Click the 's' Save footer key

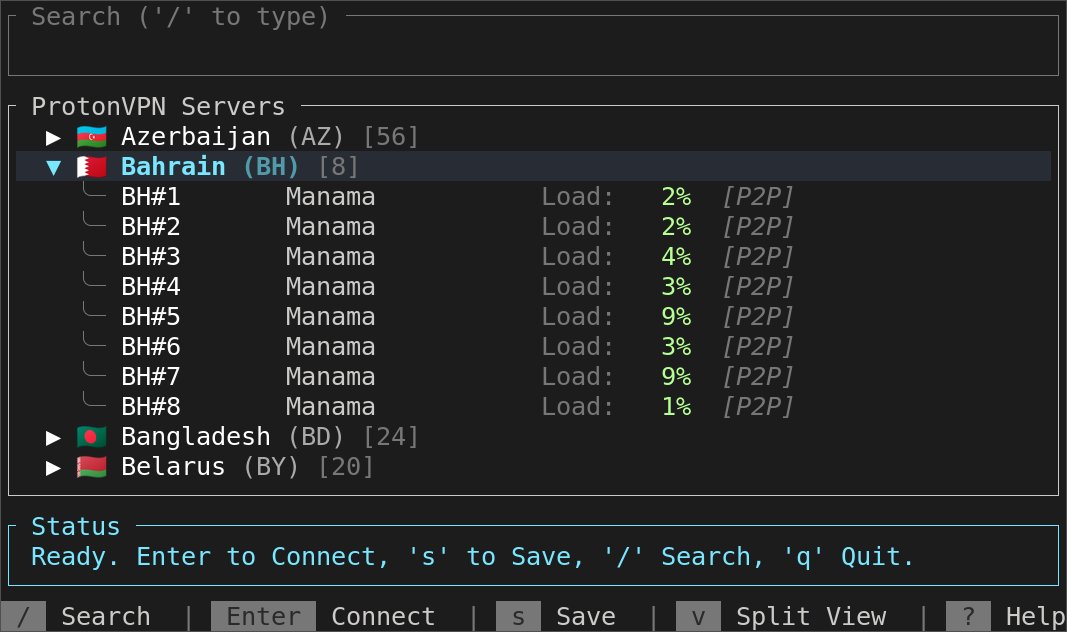tap(556, 616)
